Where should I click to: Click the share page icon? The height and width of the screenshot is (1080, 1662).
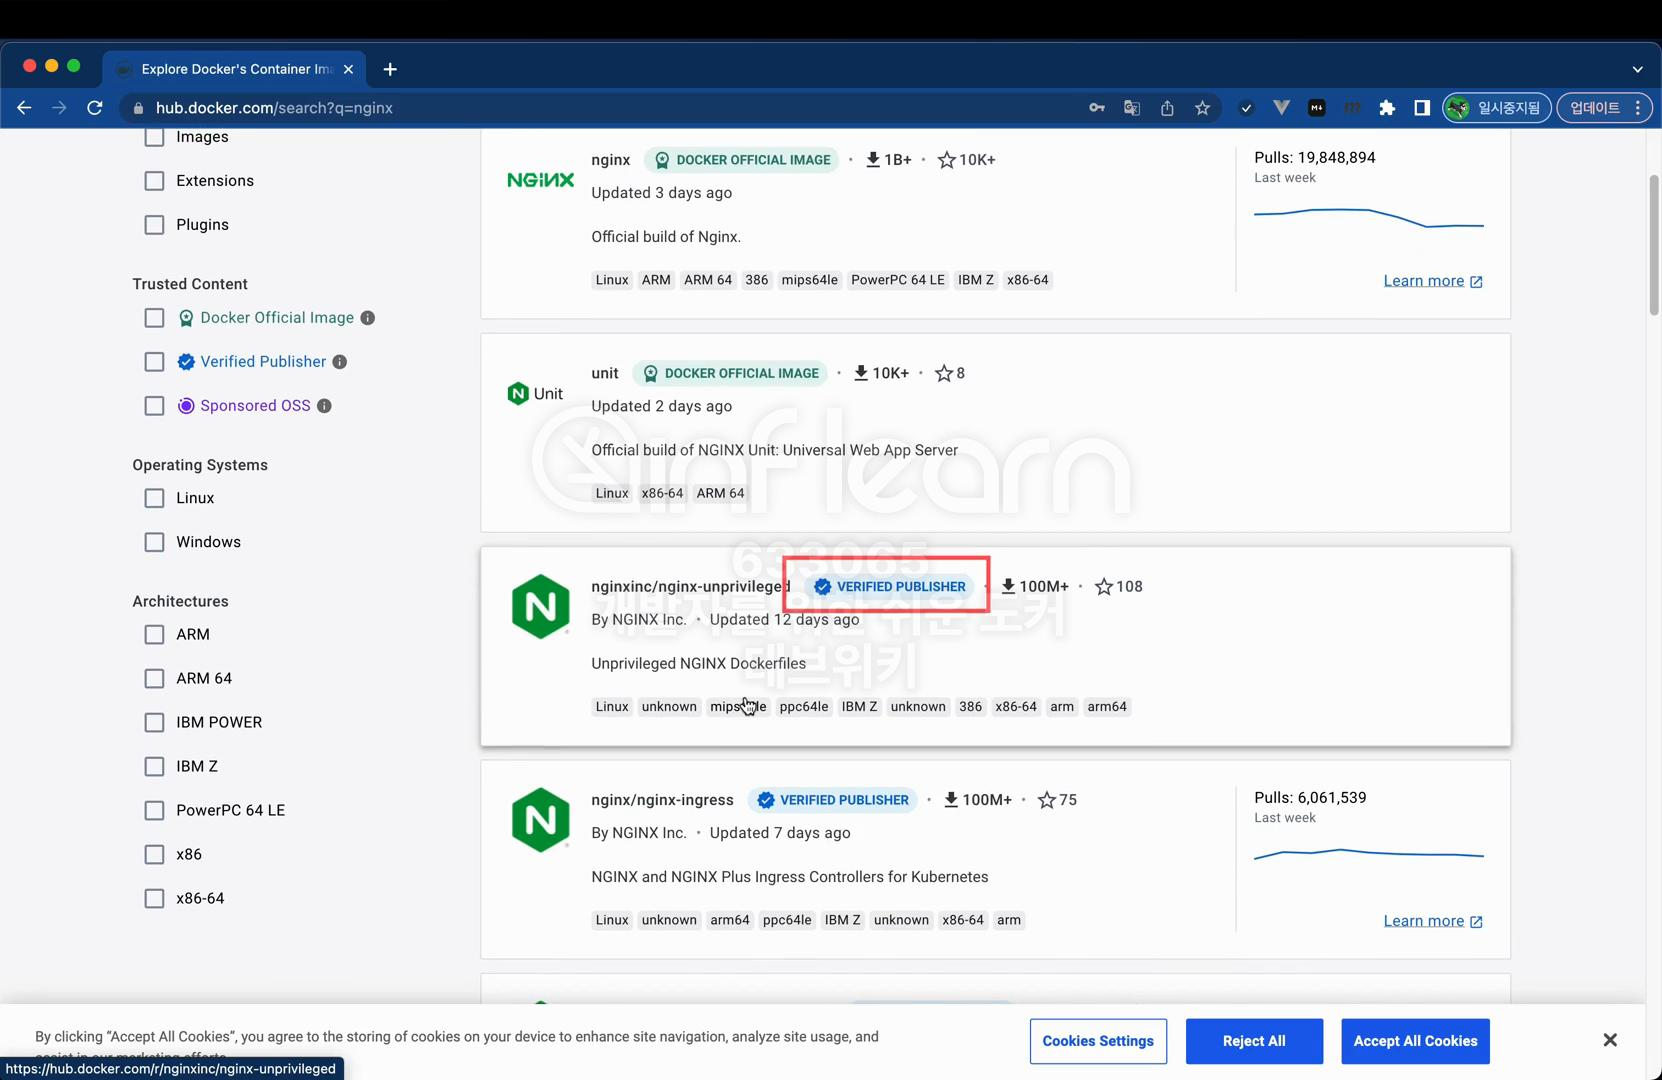1167,108
